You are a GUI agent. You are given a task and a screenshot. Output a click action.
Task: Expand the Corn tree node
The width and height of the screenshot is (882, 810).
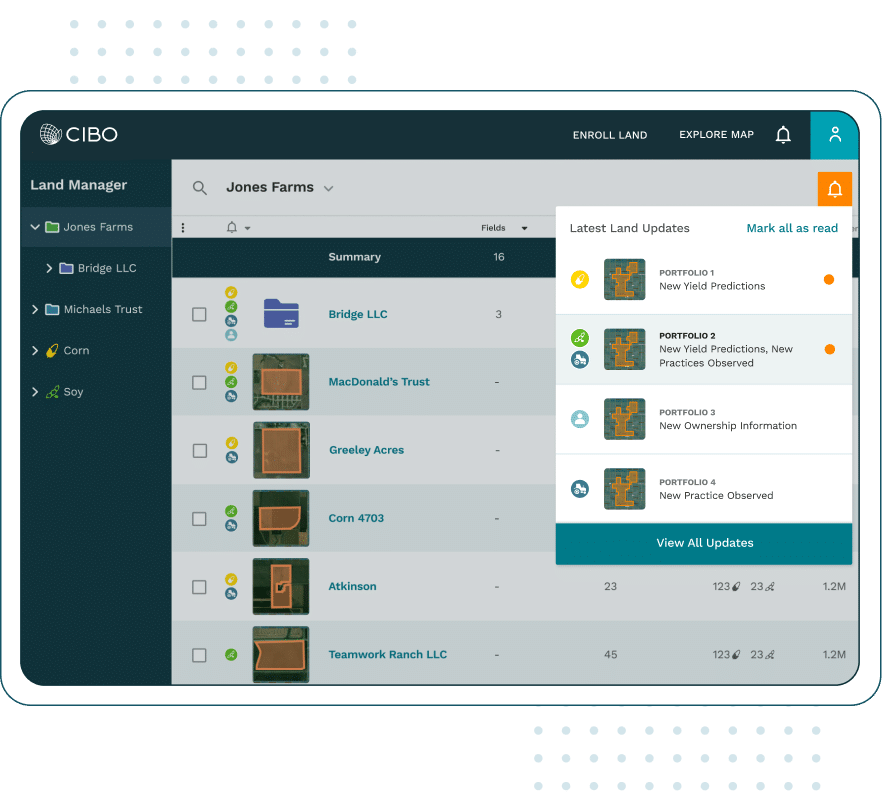pyautogui.click(x=35, y=350)
